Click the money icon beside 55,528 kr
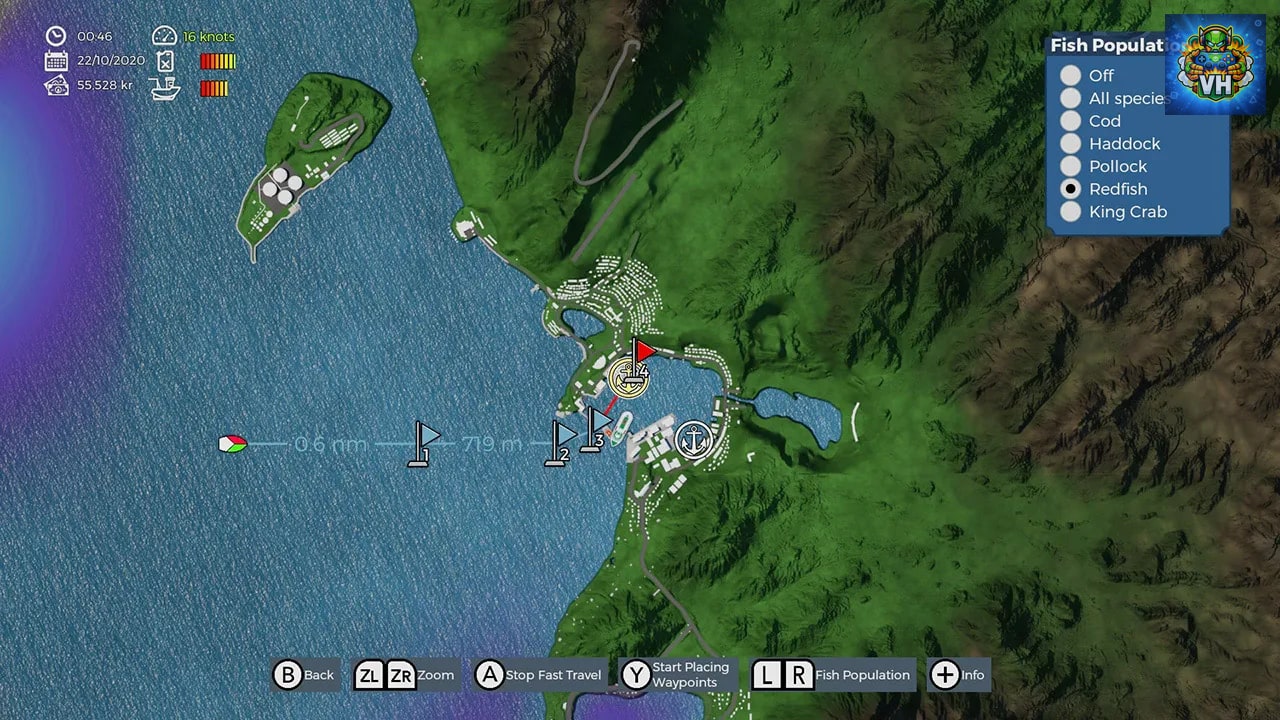The height and width of the screenshot is (720, 1280). pos(56,85)
